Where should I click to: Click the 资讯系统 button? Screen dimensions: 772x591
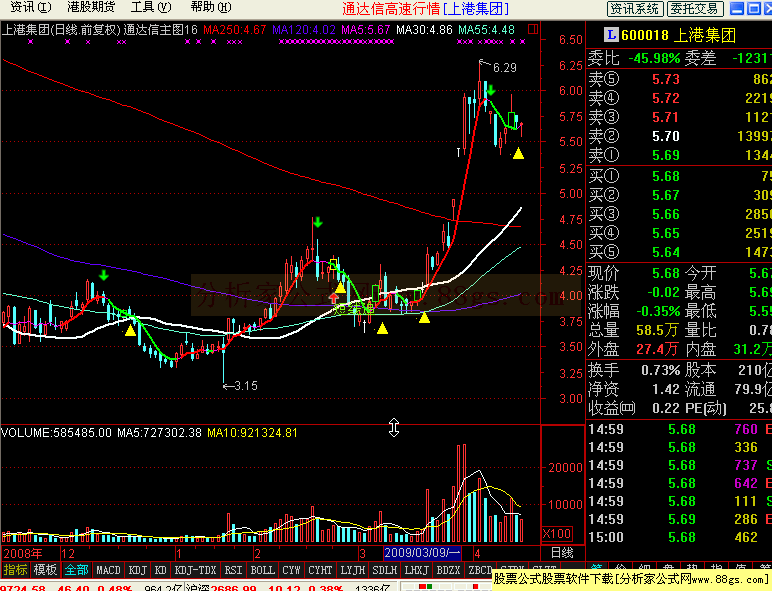coord(635,8)
